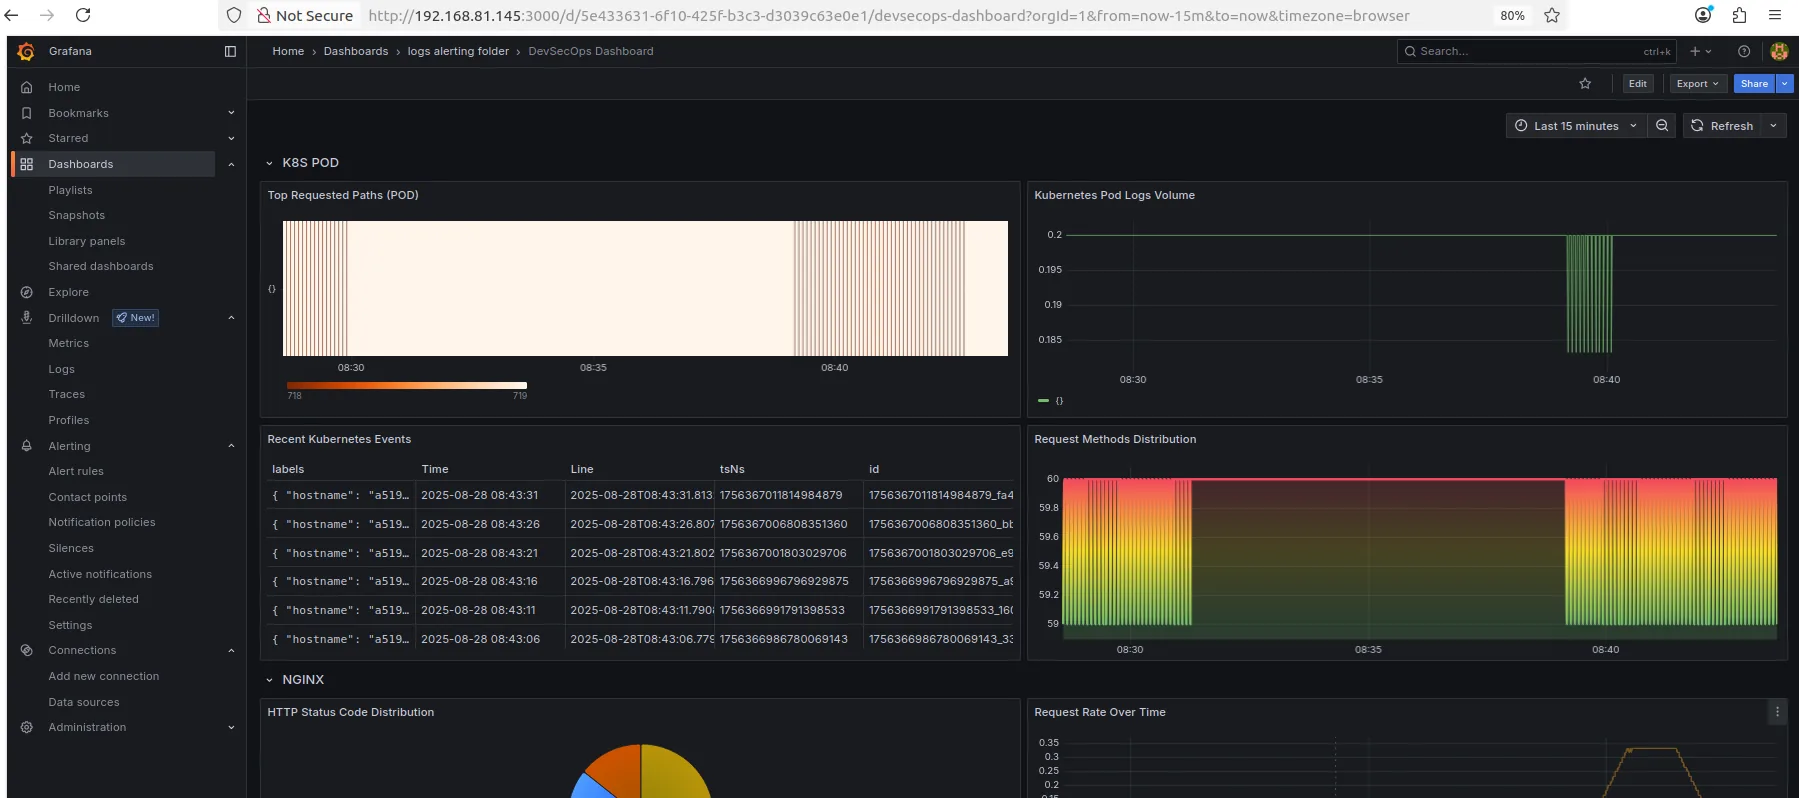The height and width of the screenshot is (798, 1799).
Task: Collapse the NGINX row
Action: click(269, 680)
